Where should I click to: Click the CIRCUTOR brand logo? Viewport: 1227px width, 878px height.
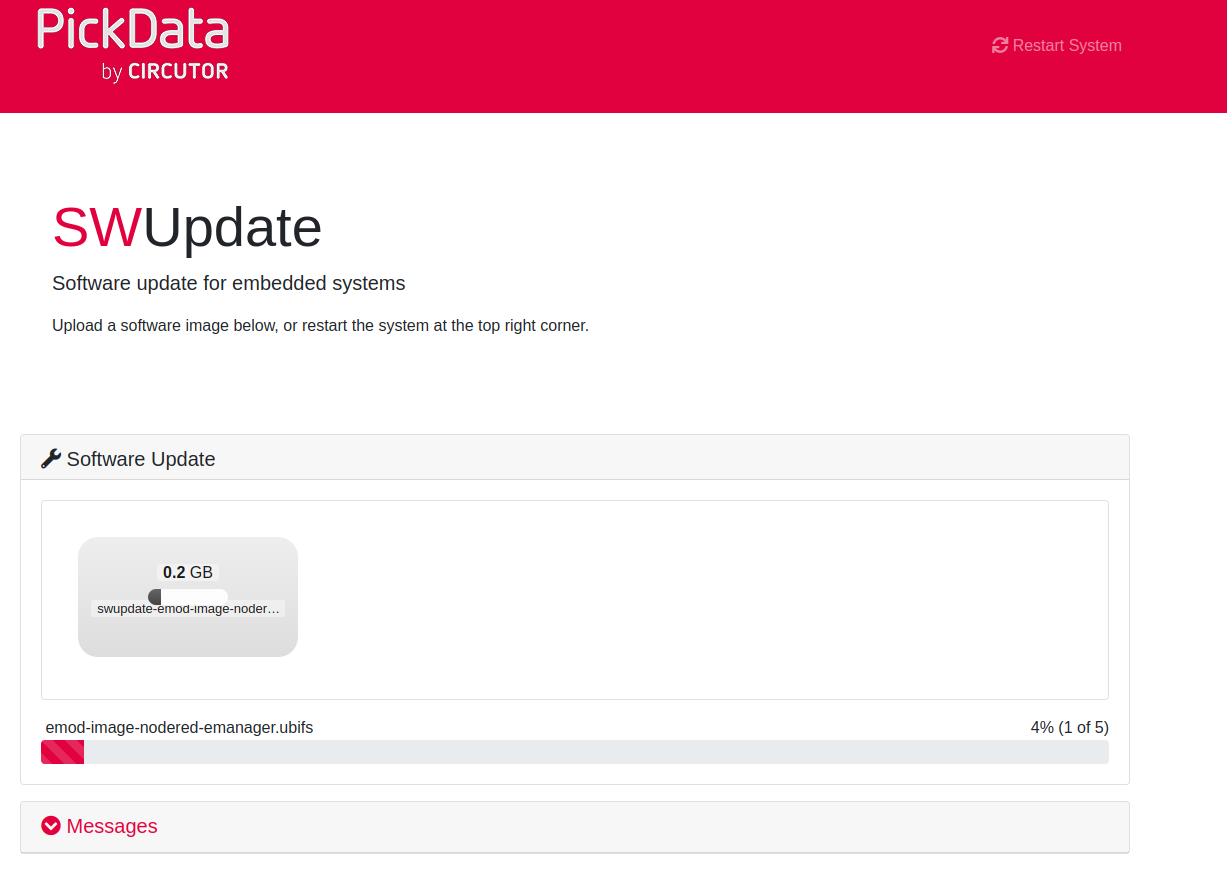click(x=176, y=72)
